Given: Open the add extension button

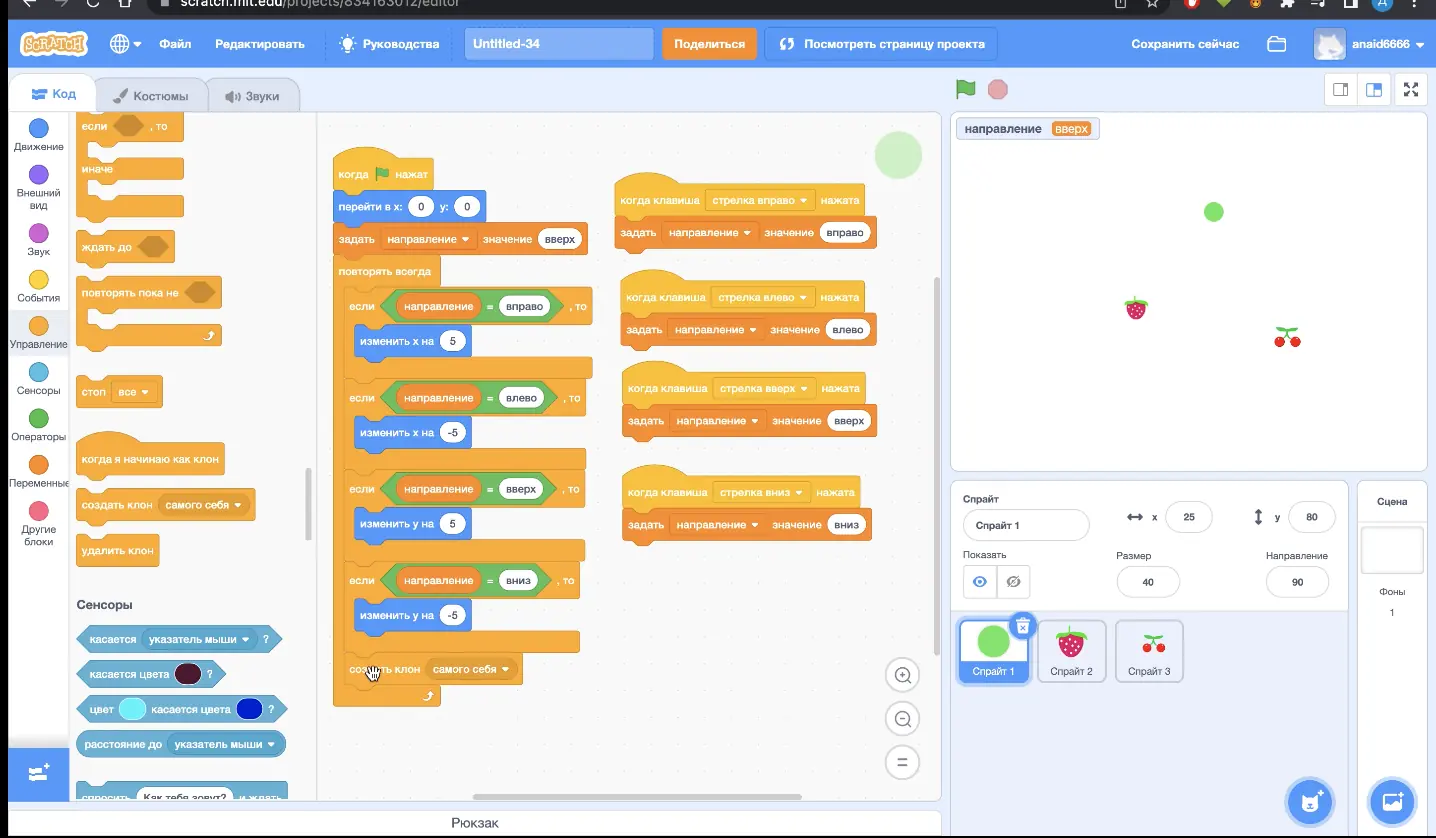Looking at the screenshot, I should click(x=38, y=773).
